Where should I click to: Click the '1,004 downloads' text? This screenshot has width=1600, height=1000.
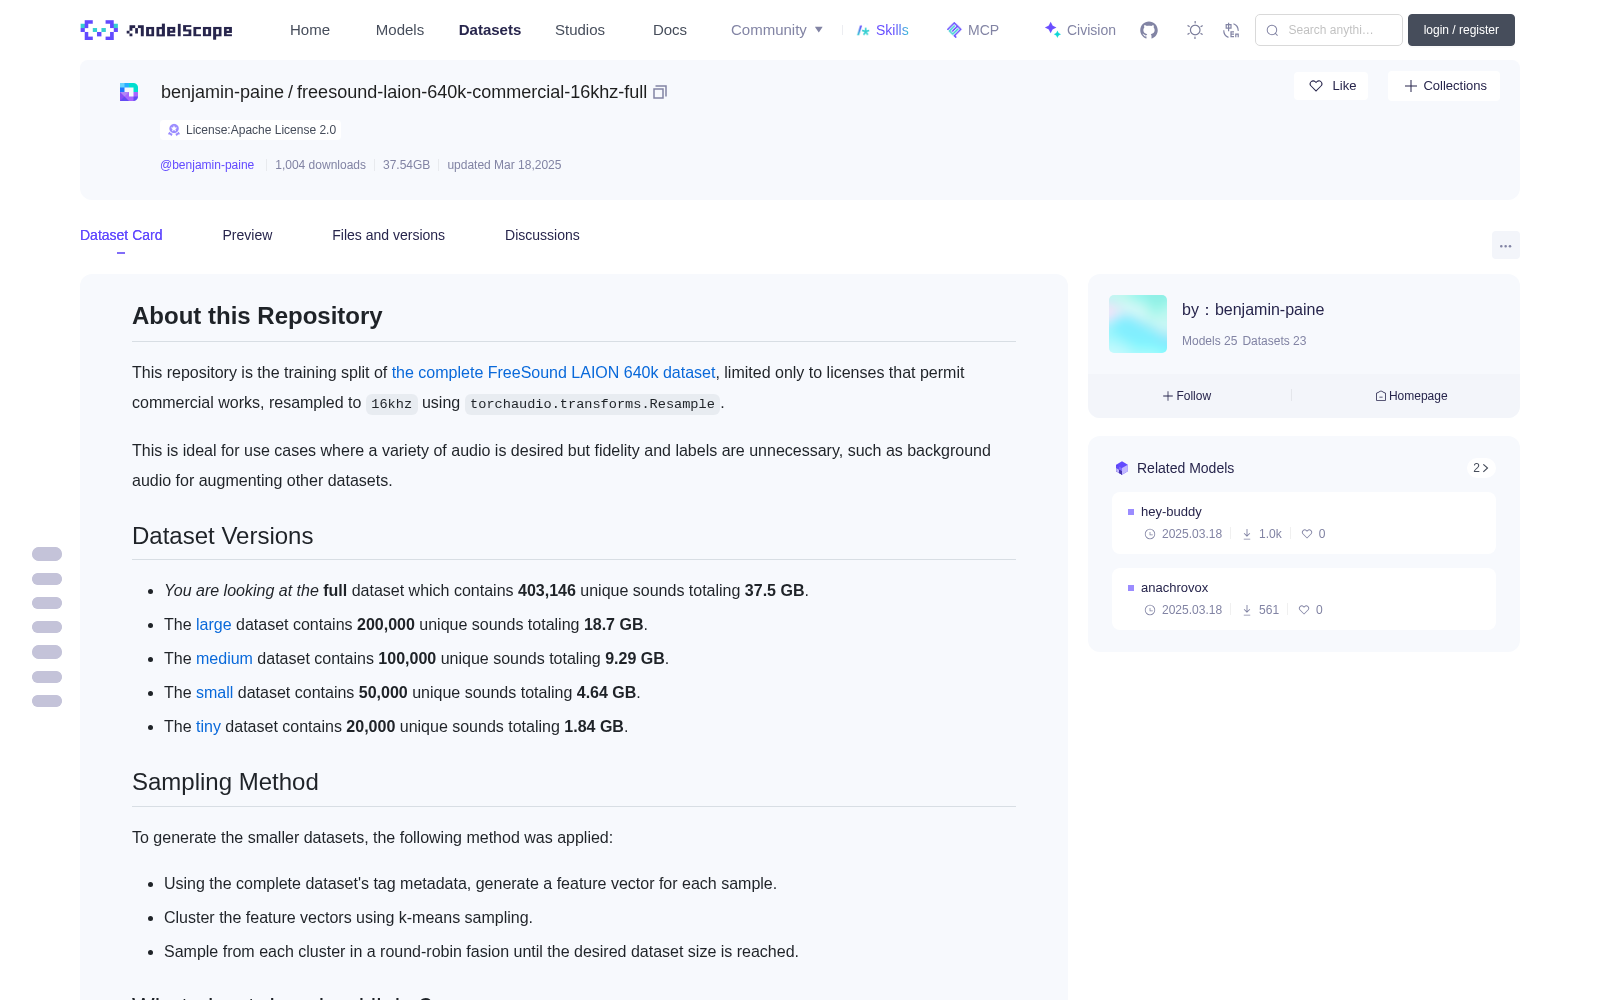coord(320,165)
